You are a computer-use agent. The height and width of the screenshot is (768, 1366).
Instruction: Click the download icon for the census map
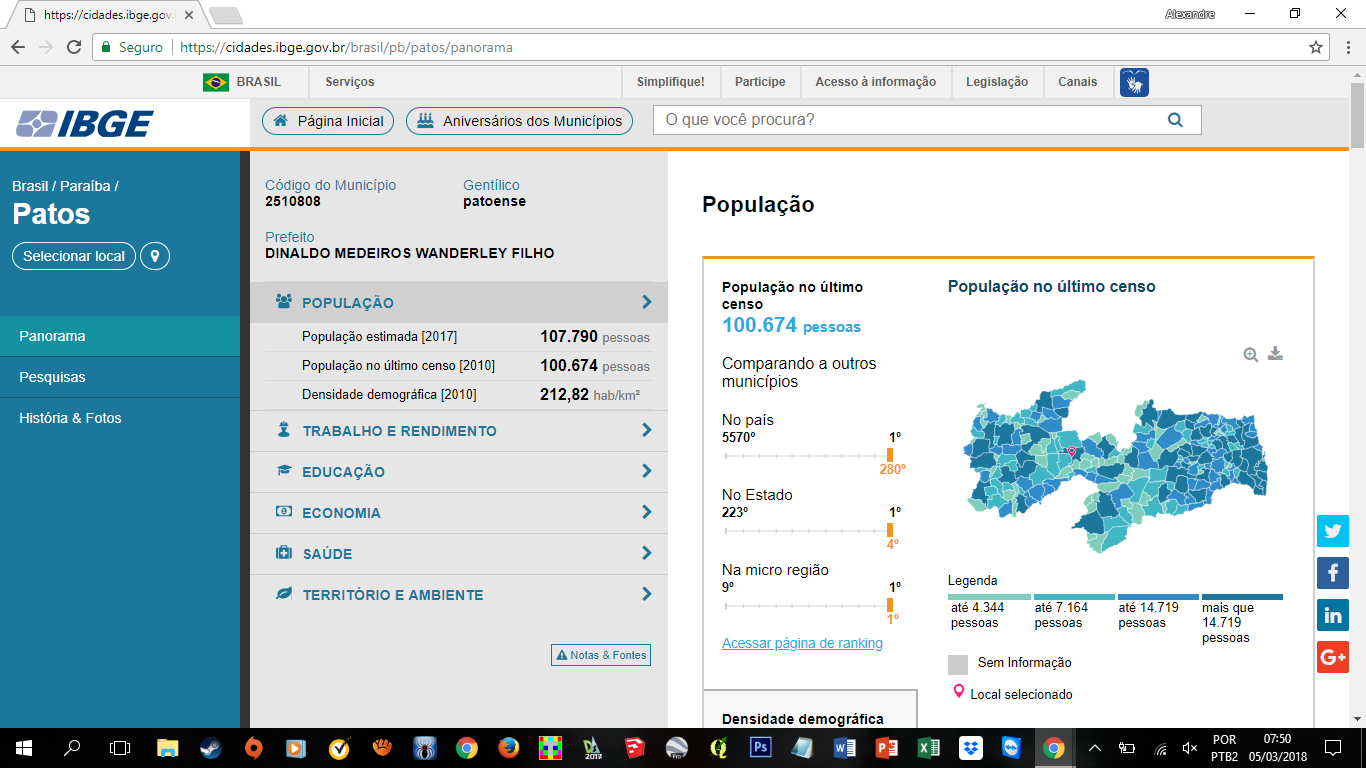(1275, 353)
